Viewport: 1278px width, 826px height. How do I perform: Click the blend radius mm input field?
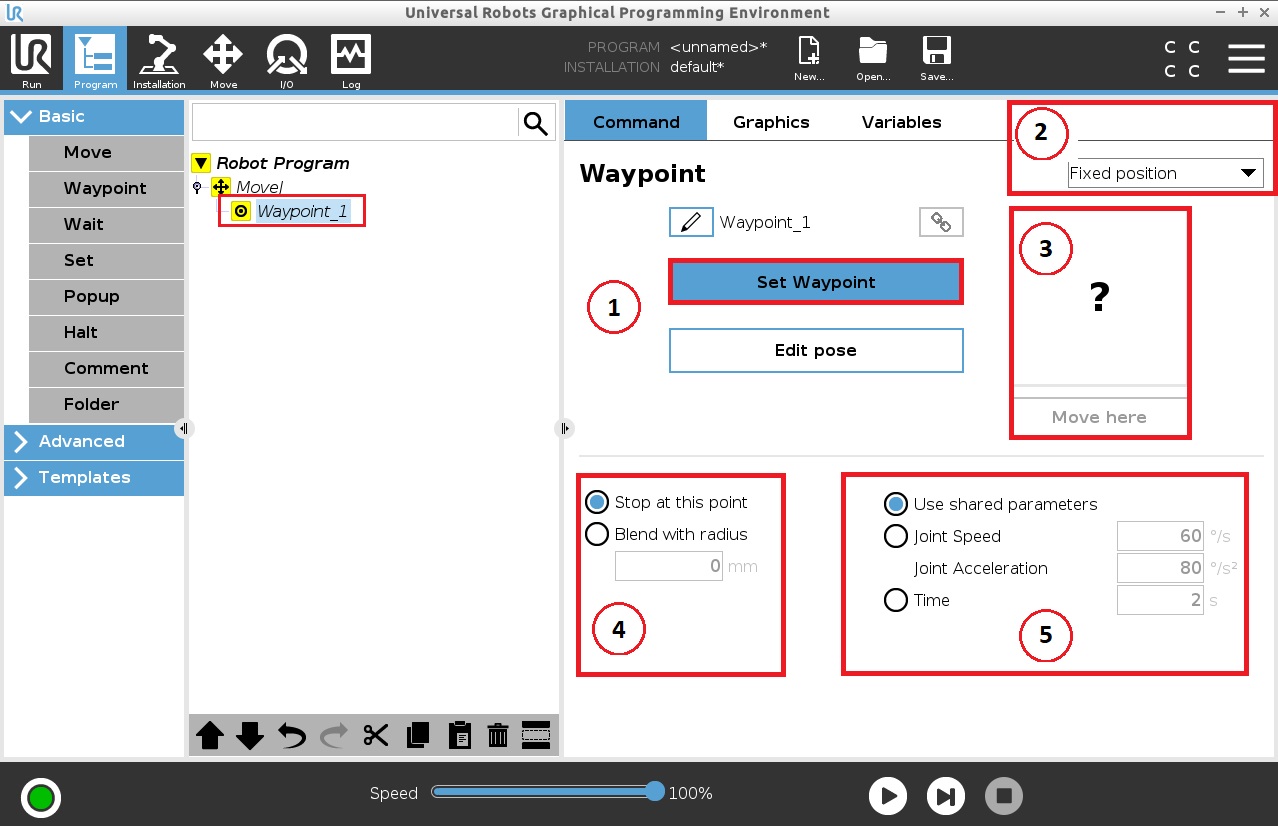point(669,566)
